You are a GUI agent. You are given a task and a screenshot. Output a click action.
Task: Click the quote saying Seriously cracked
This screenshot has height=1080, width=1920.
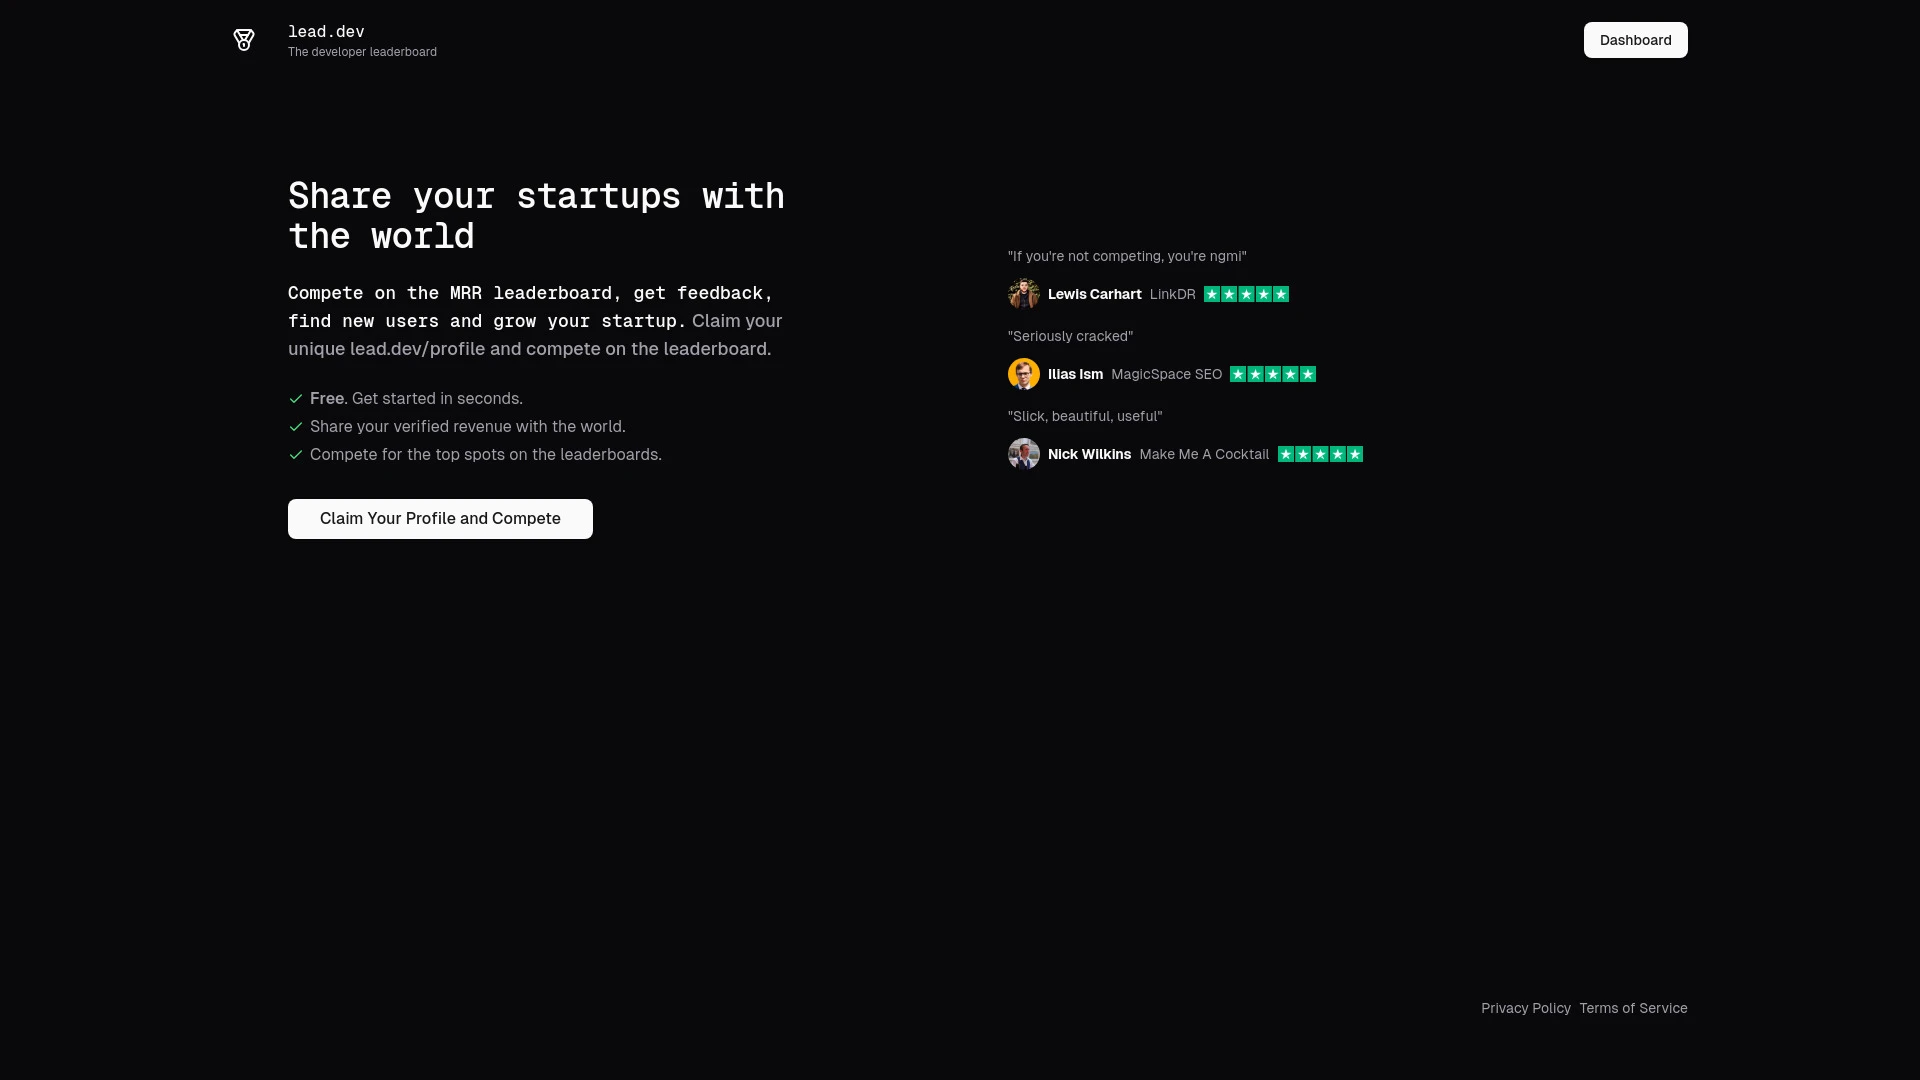[x=1069, y=336]
